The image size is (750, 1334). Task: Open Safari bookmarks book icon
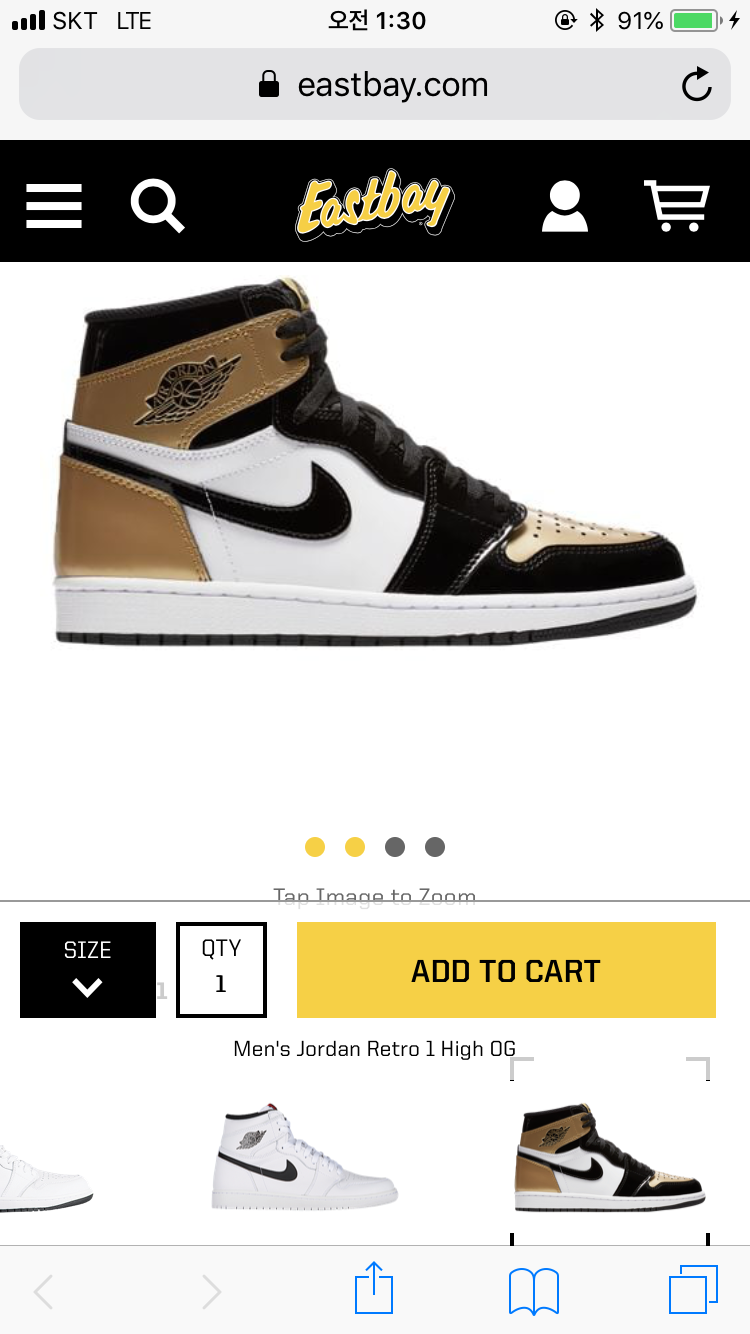click(534, 1291)
